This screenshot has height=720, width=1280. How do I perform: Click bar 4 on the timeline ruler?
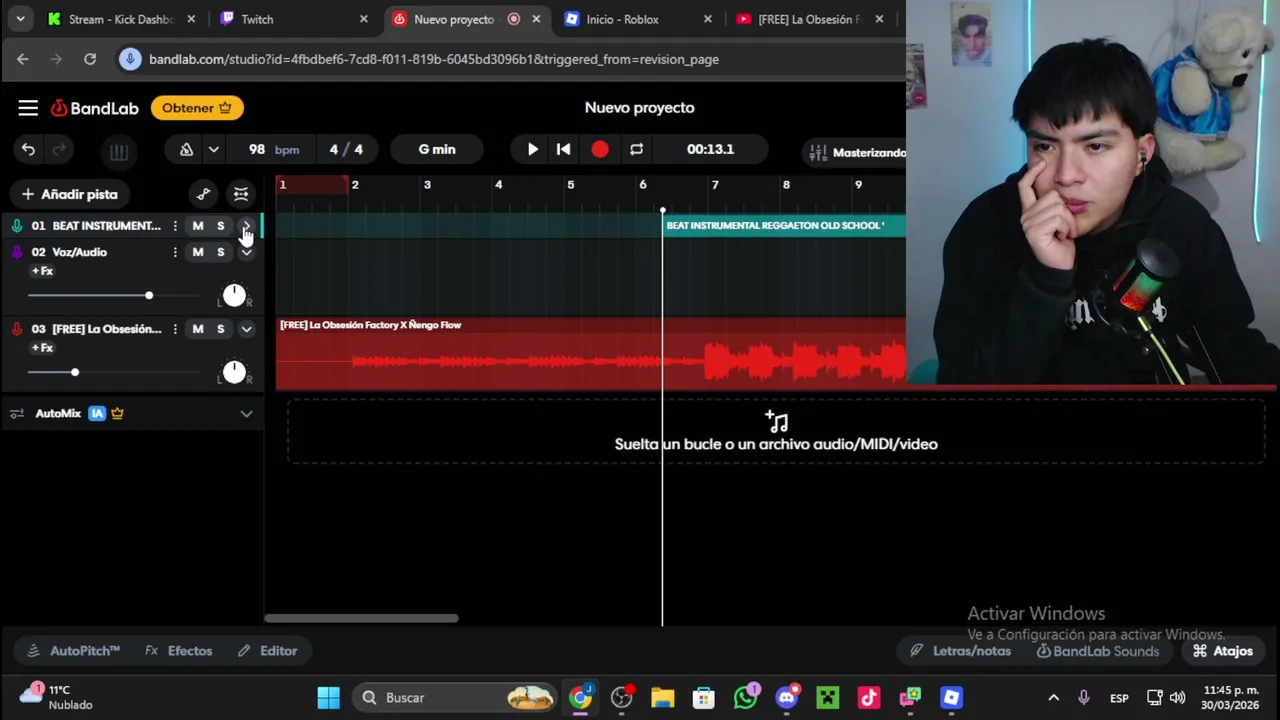pos(498,185)
